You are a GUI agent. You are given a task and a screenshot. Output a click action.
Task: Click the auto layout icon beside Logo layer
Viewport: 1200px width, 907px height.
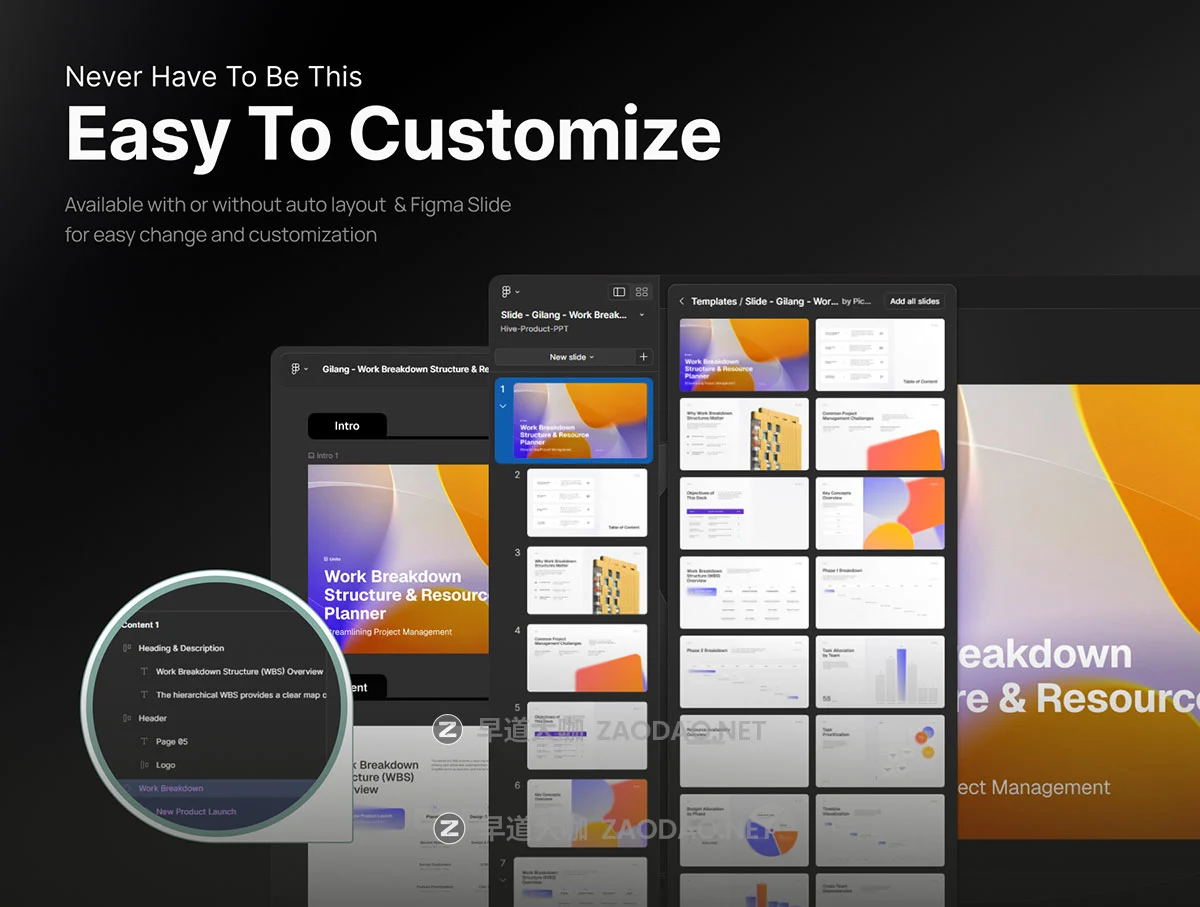pos(144,765)
